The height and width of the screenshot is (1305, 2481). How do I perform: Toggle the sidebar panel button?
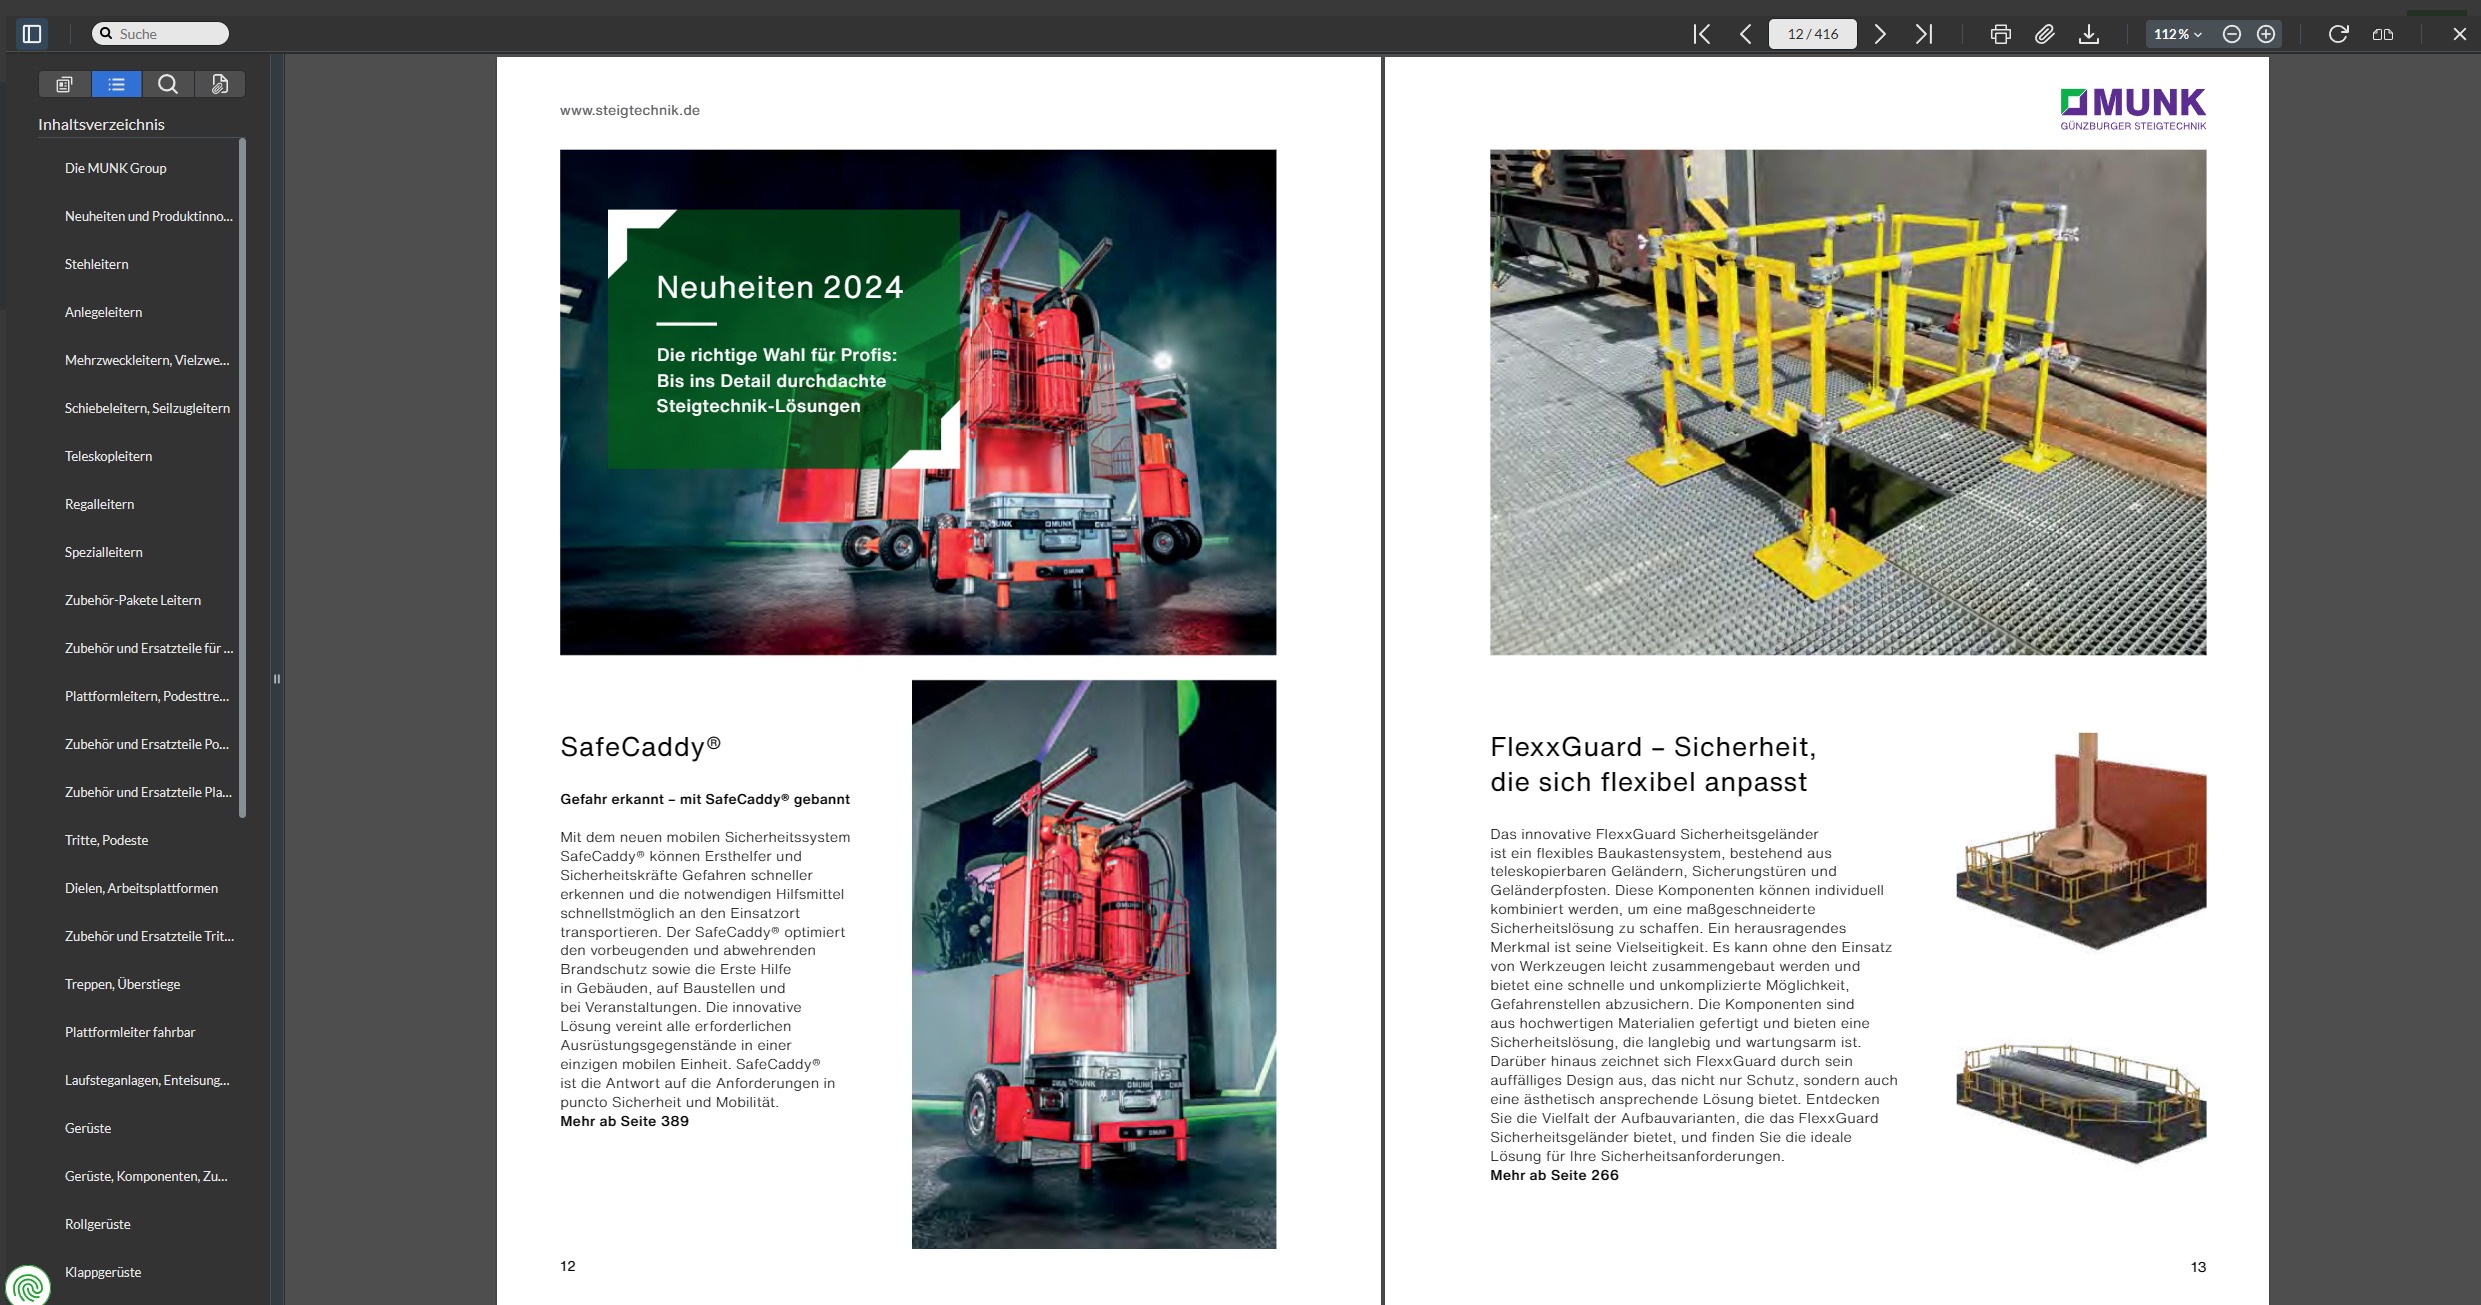coord(32,34)
